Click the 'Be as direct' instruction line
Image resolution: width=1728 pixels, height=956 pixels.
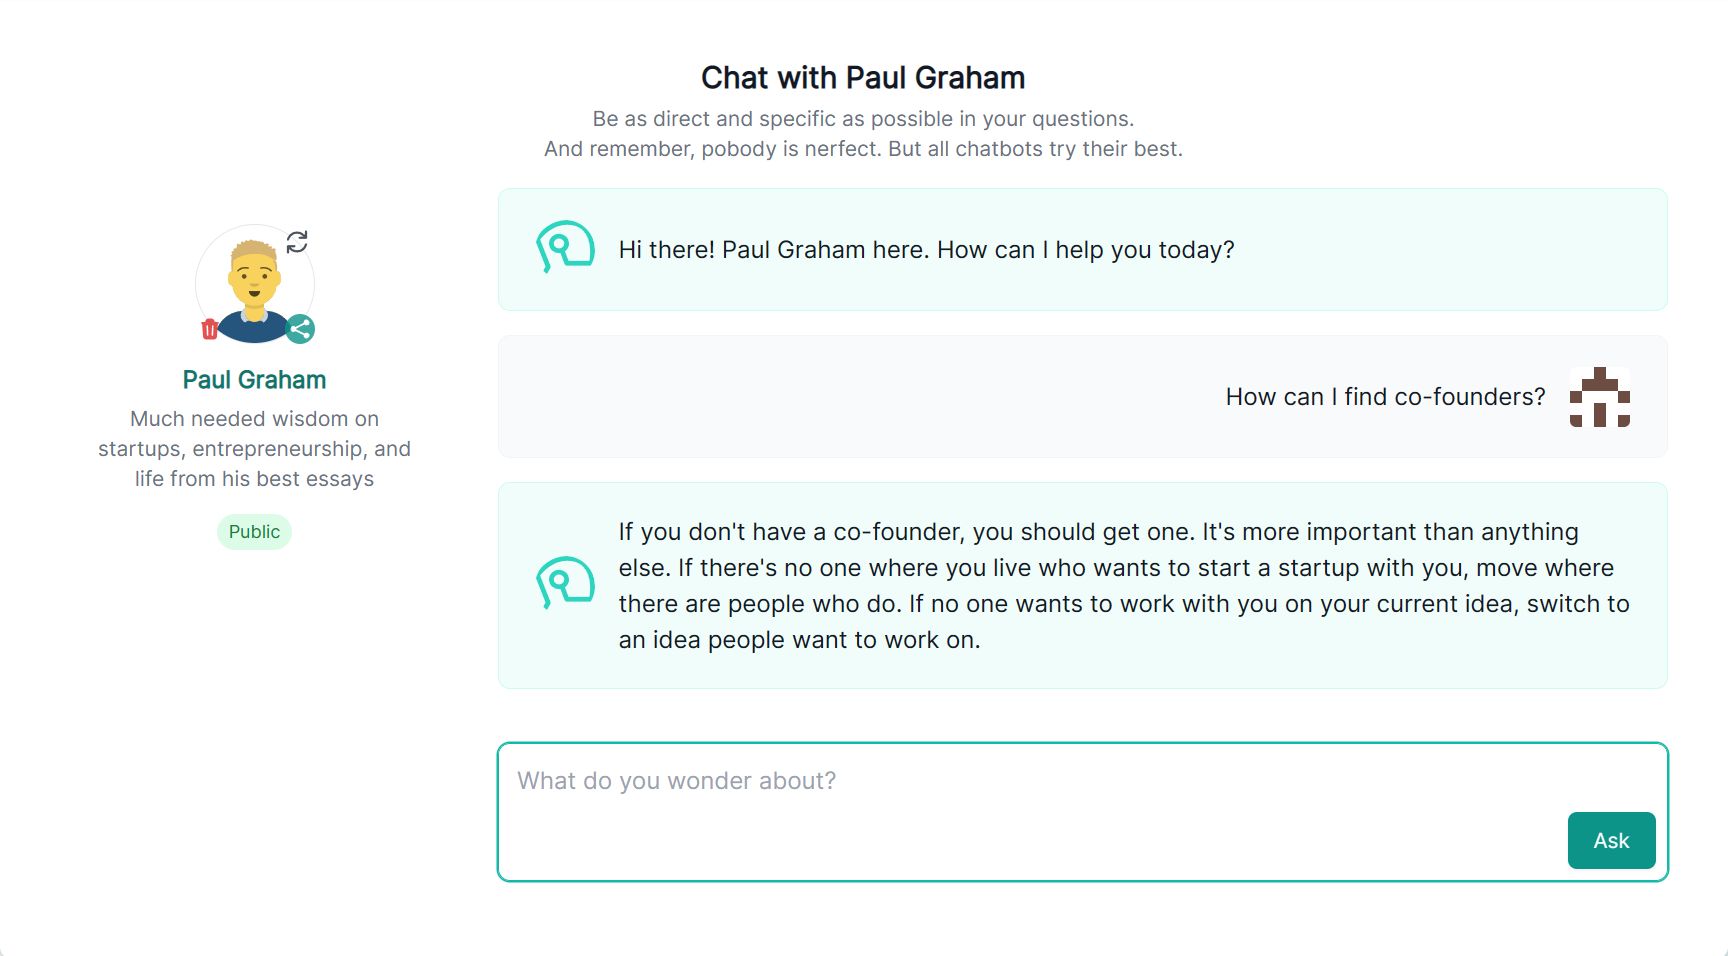click(x=863, y=118)
